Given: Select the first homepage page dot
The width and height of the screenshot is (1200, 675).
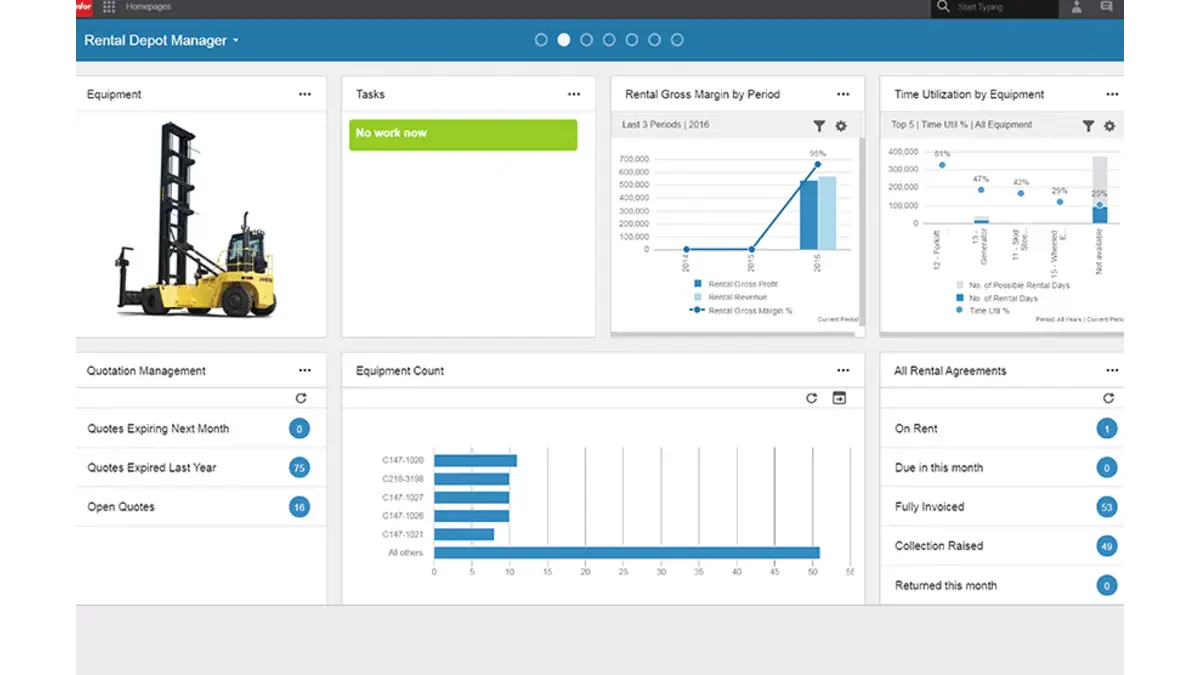Looking at the screenshot, I should coord(541,40).
